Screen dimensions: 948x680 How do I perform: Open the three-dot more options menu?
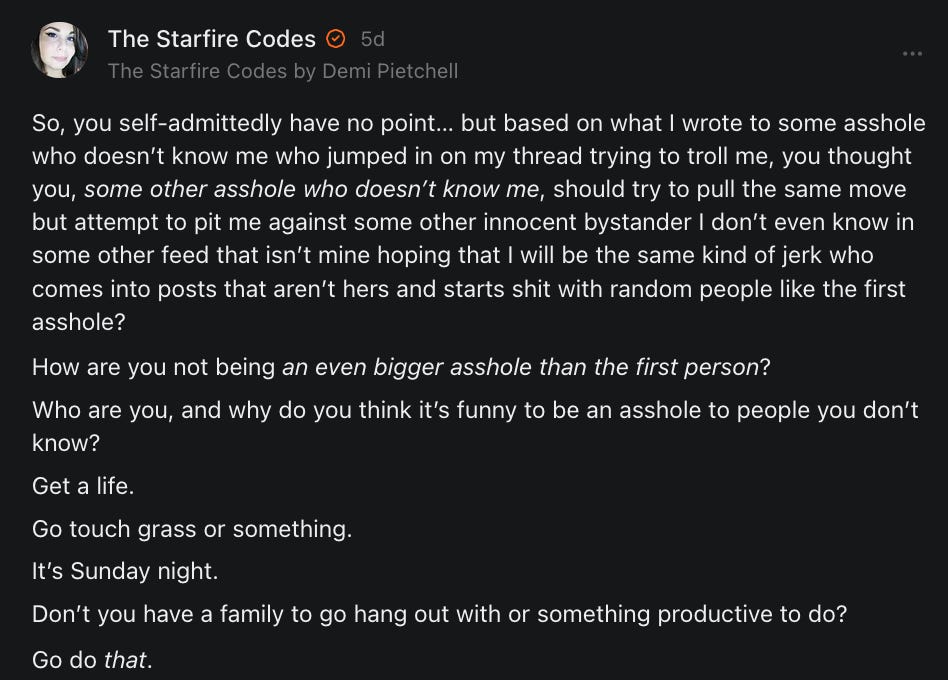click(911, 53)
